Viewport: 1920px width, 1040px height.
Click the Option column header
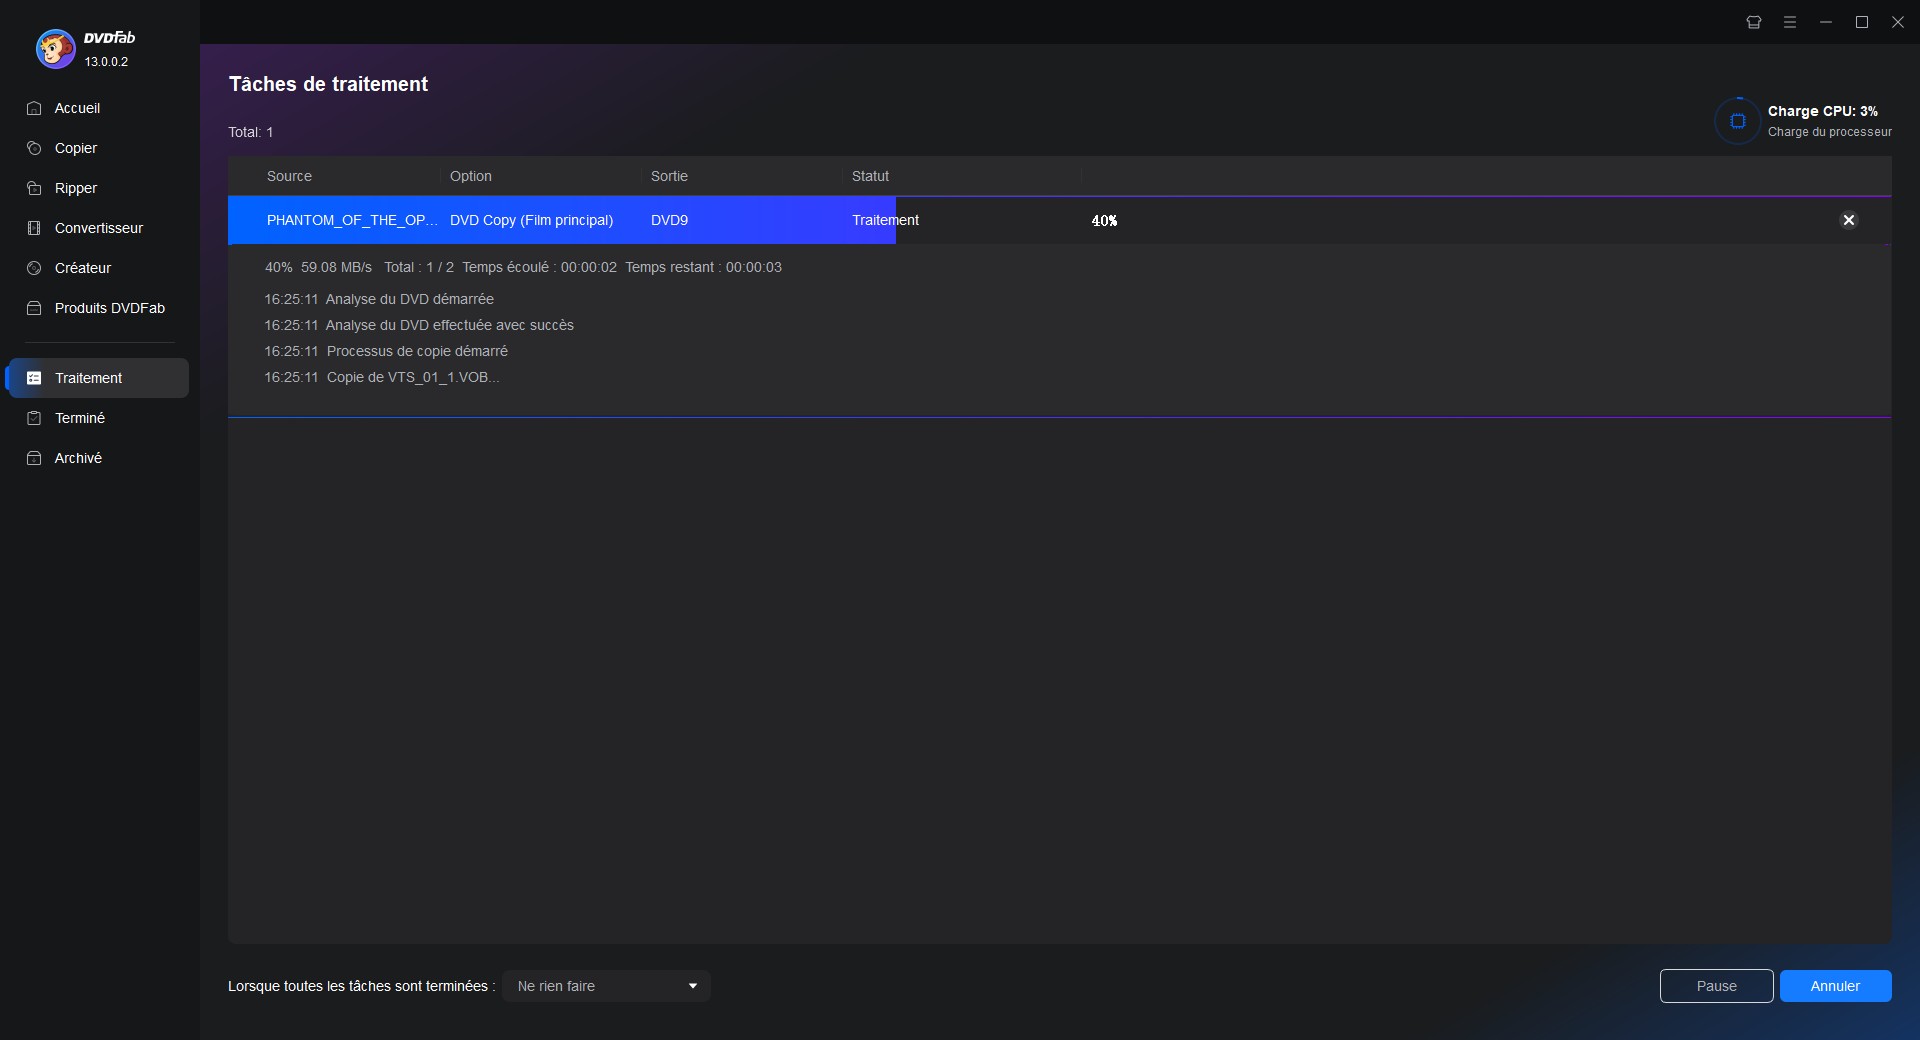click(471, 176)
